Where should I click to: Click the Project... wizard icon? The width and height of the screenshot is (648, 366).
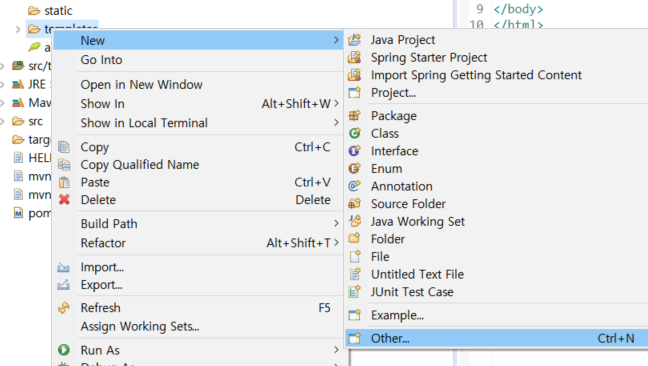click(x=355, y=93)
